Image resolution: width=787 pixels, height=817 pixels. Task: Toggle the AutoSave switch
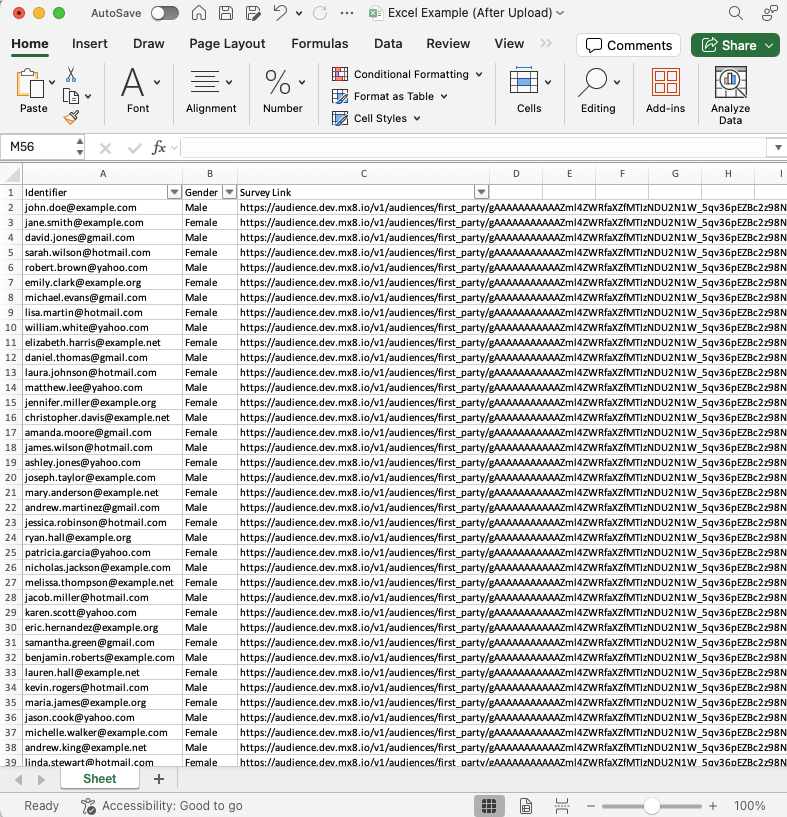click(164, 14)
